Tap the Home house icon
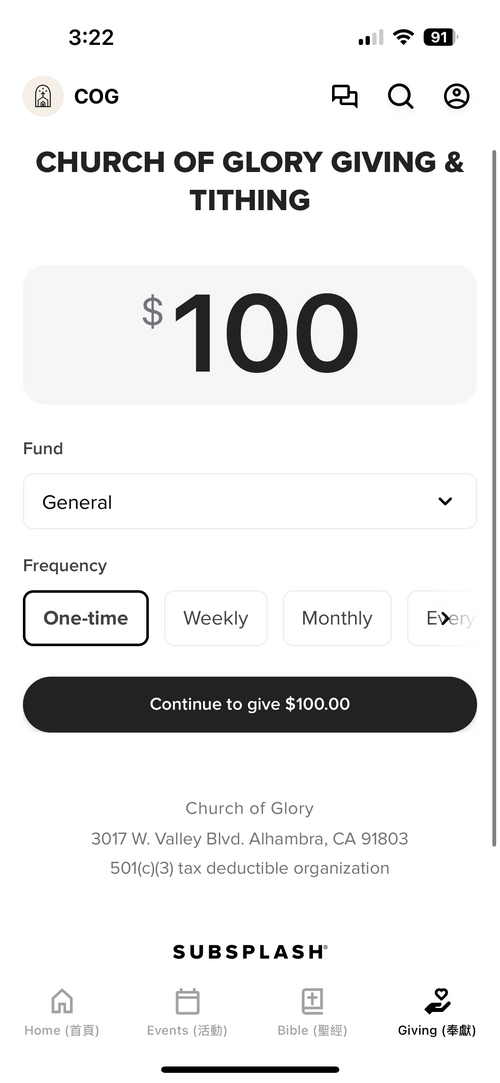500x1083 pixels. tap(62, 1000)
